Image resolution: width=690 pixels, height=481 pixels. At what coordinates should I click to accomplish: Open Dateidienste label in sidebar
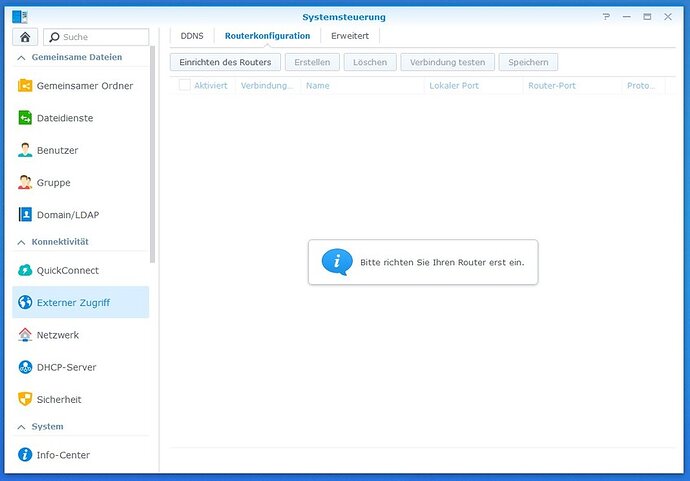[65, 118]
